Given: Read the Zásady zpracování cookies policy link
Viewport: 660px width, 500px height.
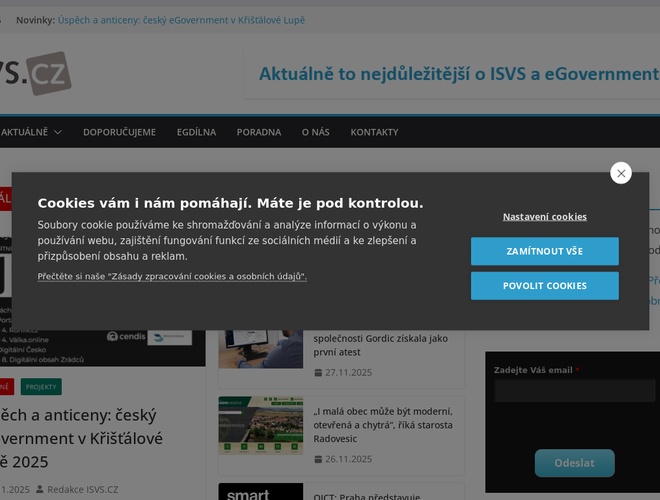Looking at the screenshot, I should 172,276.
